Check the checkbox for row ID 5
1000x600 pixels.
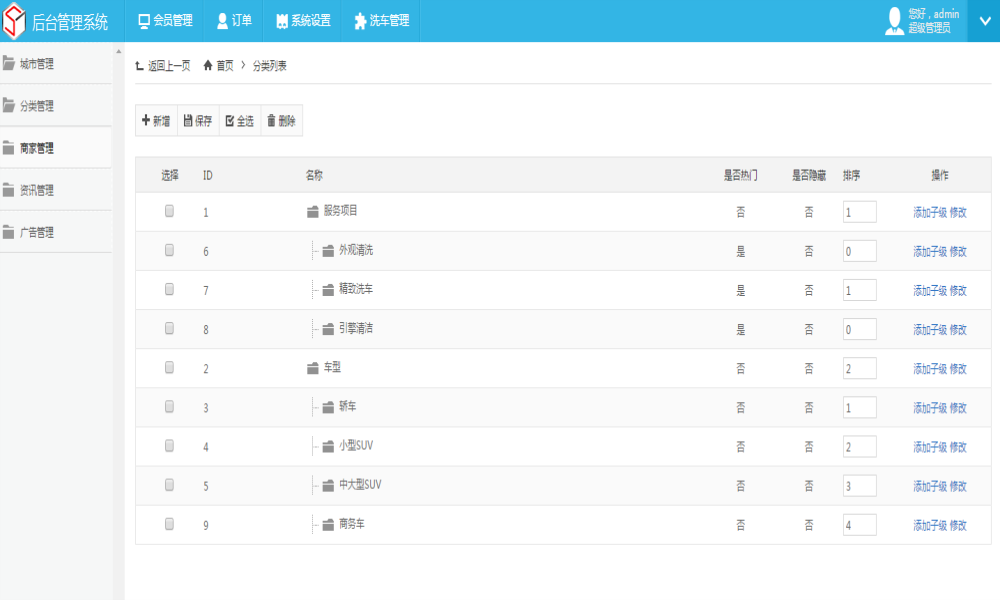click(169, 485)
